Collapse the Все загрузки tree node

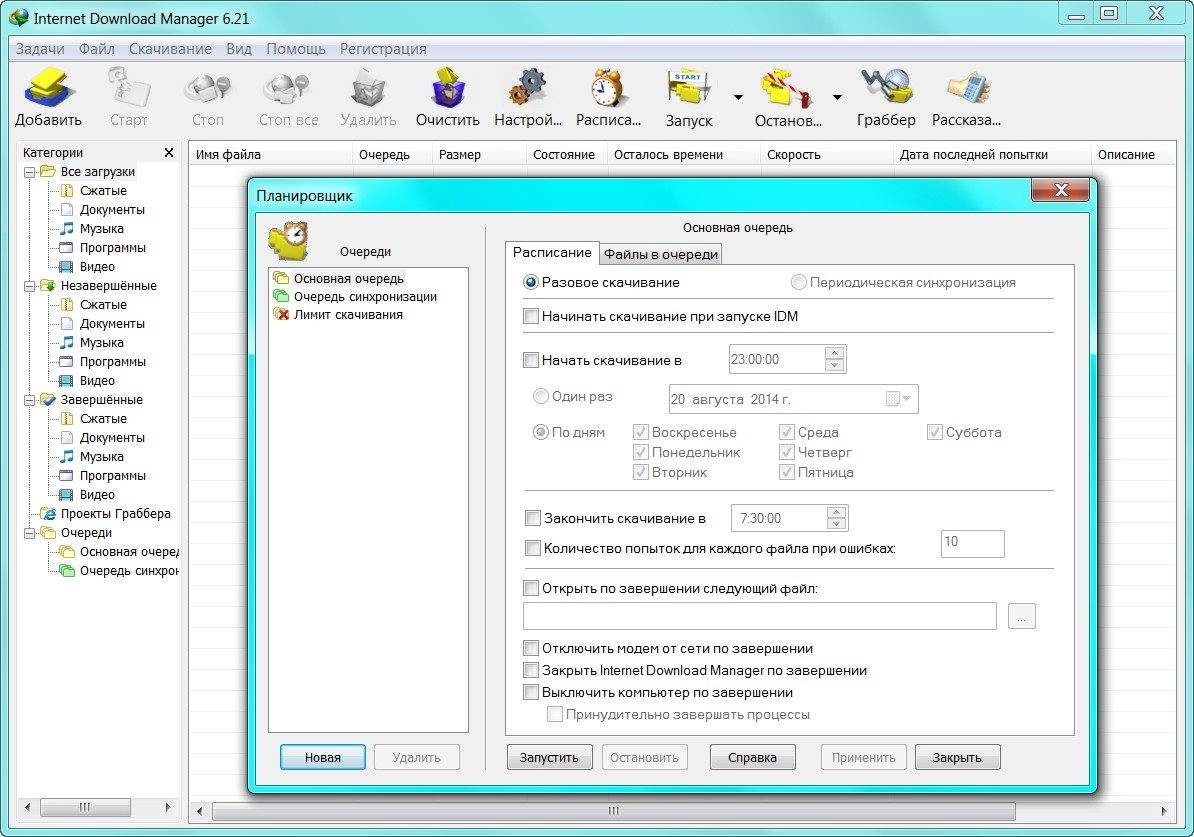(x=29, y=172)
